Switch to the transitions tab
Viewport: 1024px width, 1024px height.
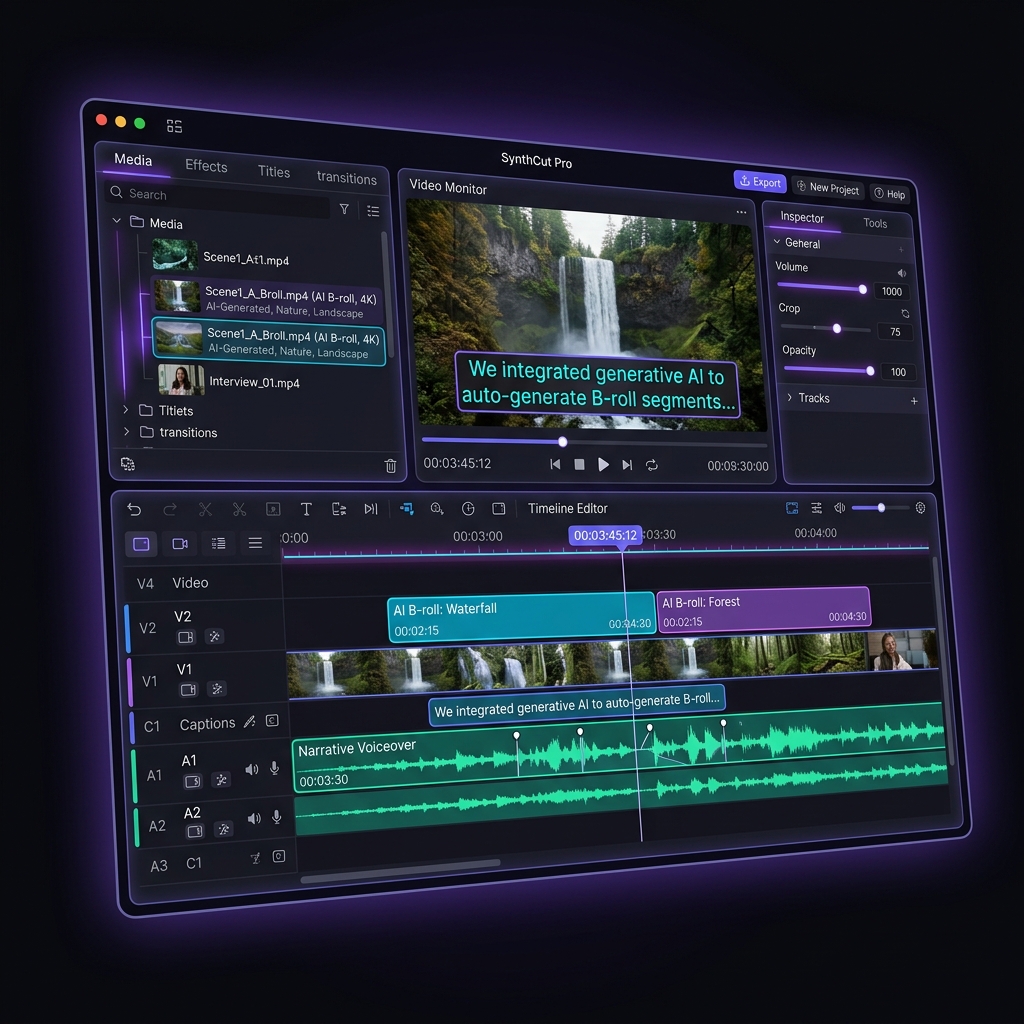[347, 178]
